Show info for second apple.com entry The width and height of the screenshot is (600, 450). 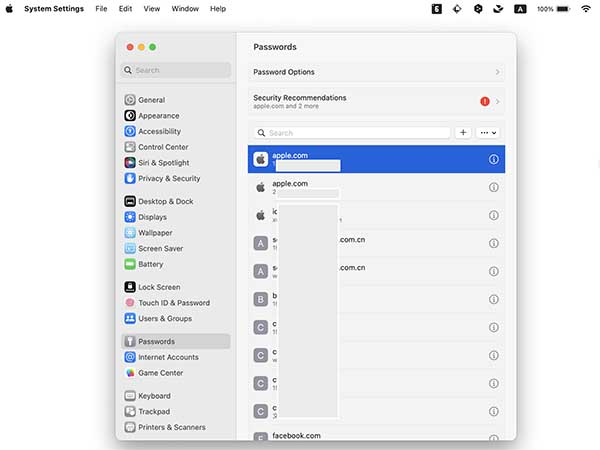[x=494, y=187]
